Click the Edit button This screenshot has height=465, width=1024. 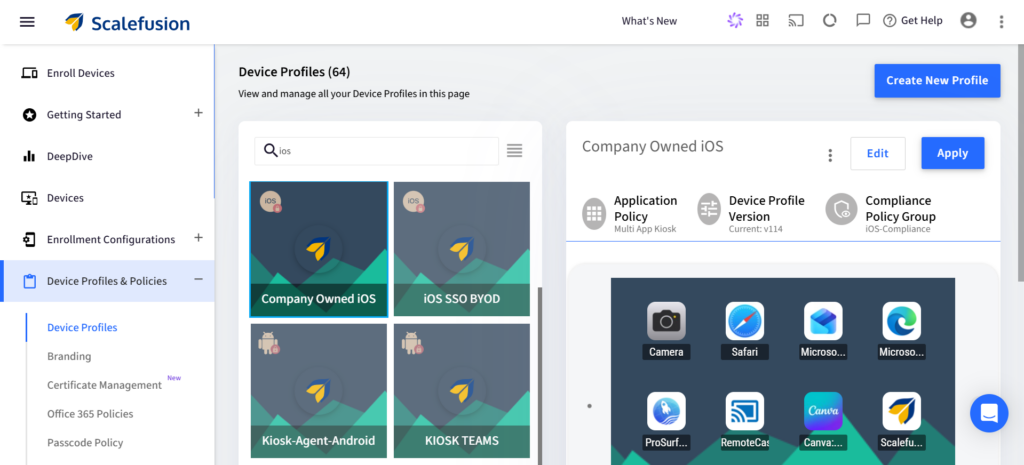(x=878, y=153)
